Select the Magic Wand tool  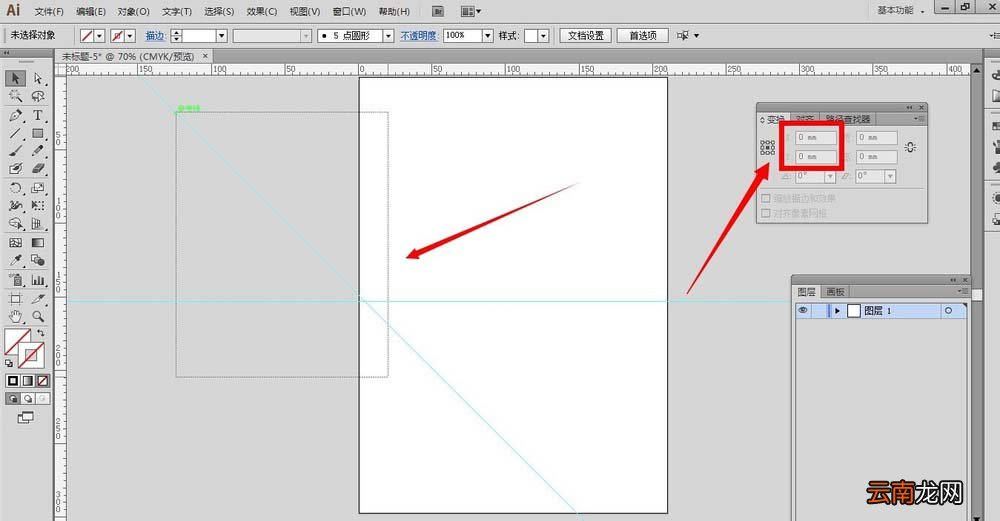pyautogui.click(x=16, y=96)
